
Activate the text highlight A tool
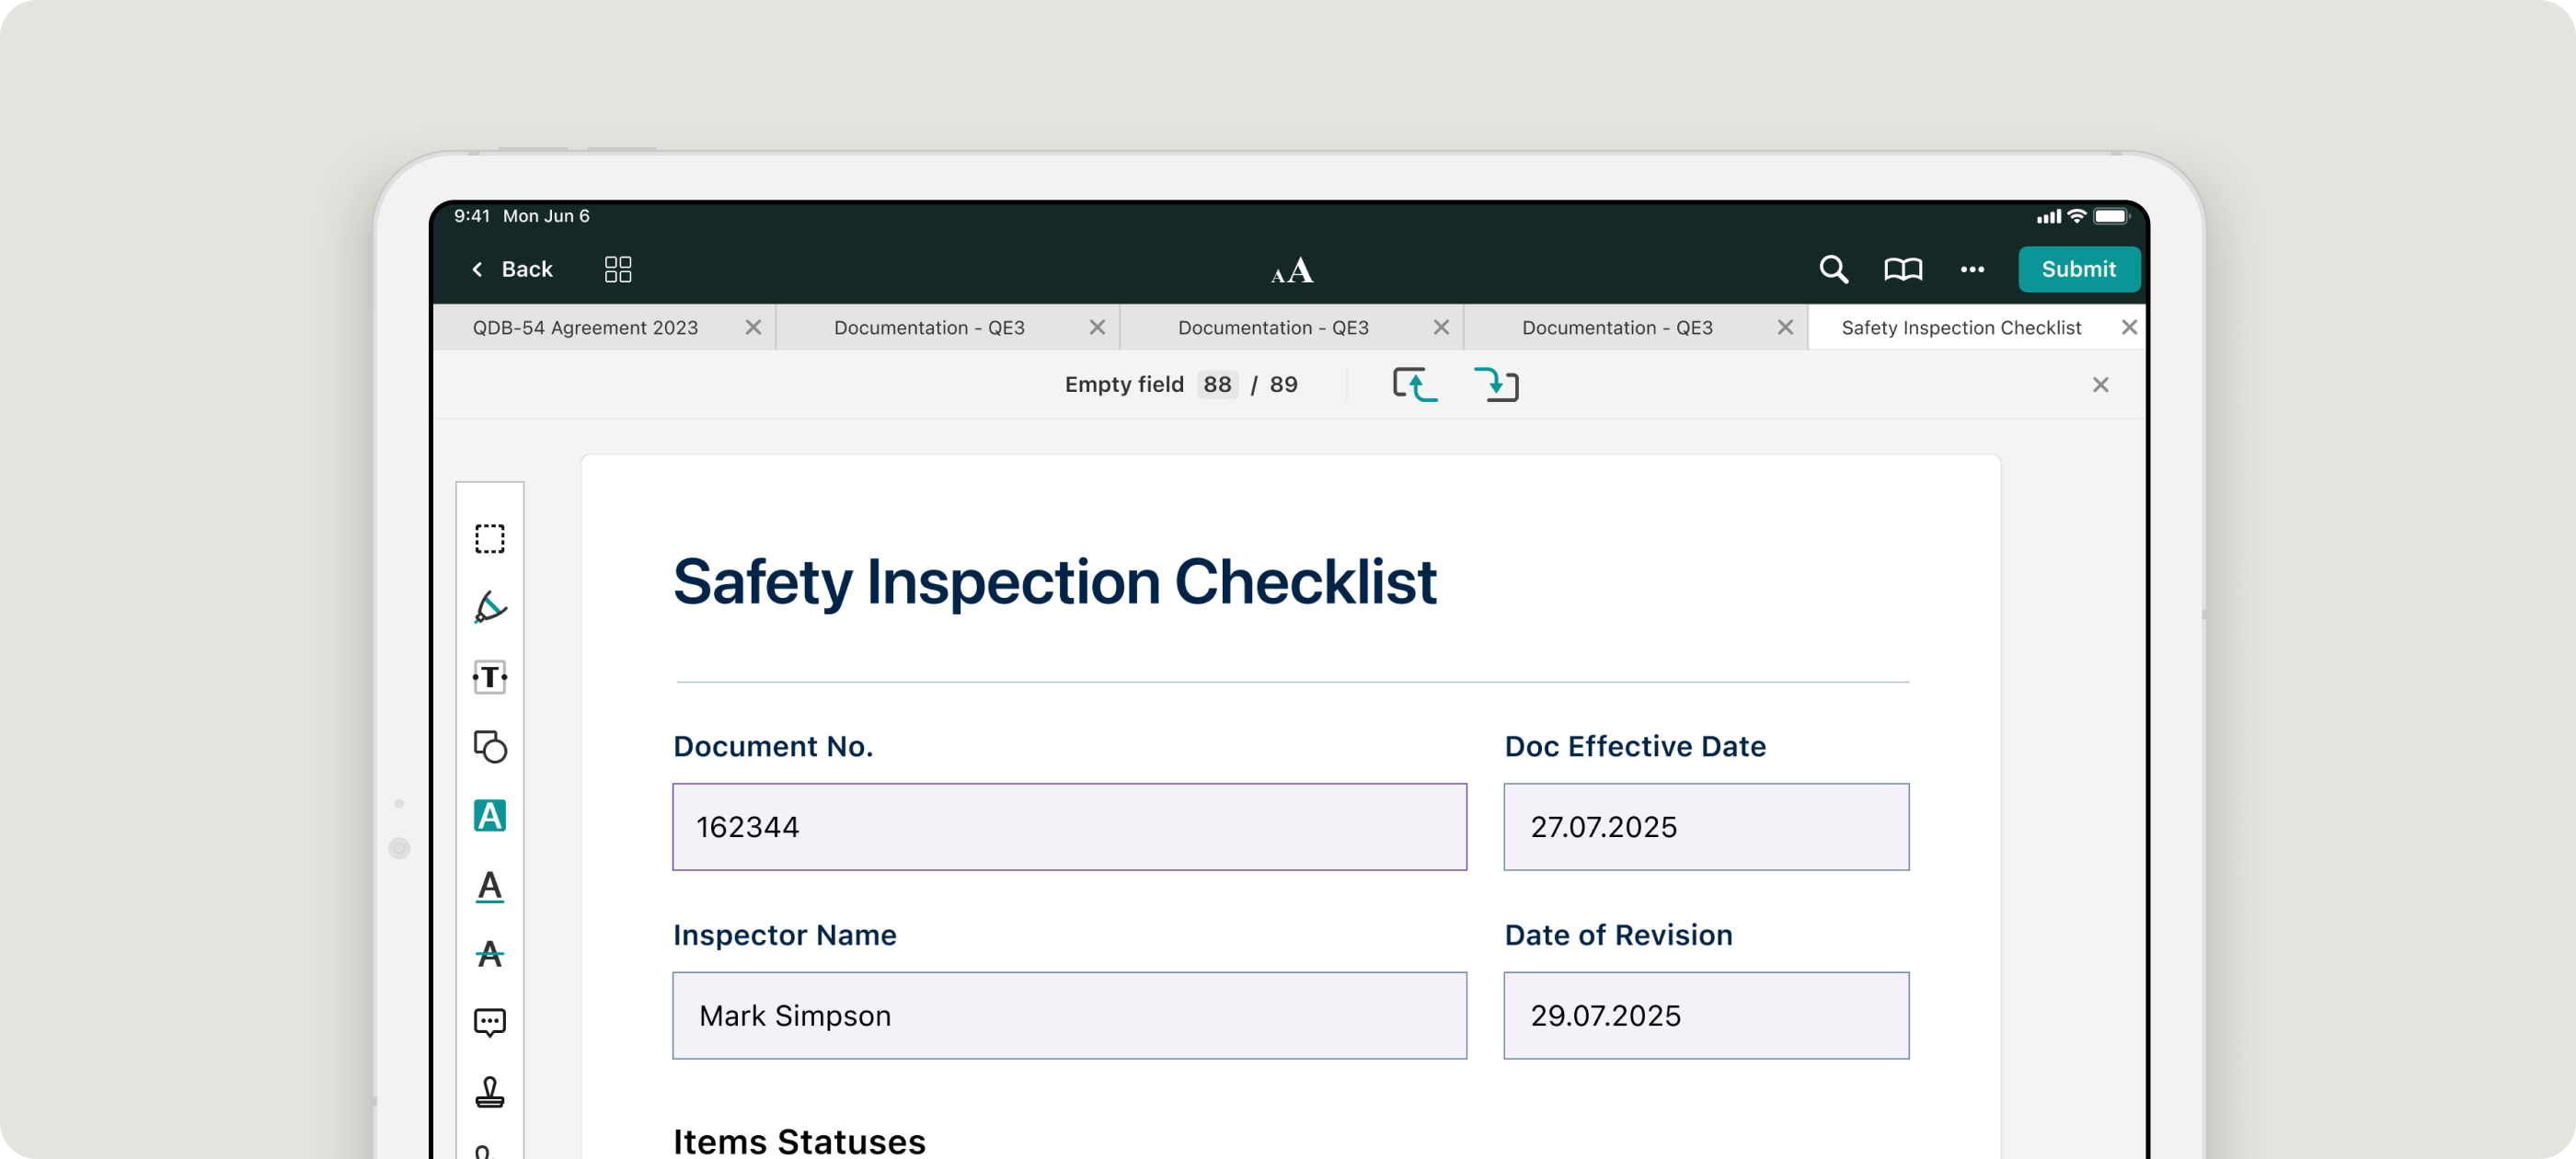[x=489, y=816]
